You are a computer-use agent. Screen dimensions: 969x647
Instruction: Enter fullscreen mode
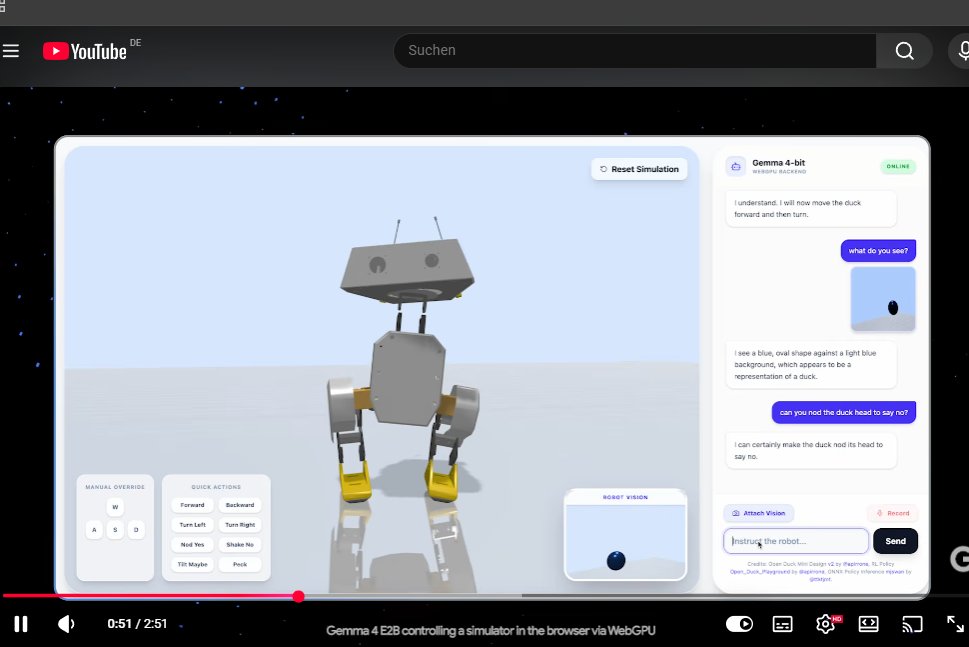[x=955, y=624]
